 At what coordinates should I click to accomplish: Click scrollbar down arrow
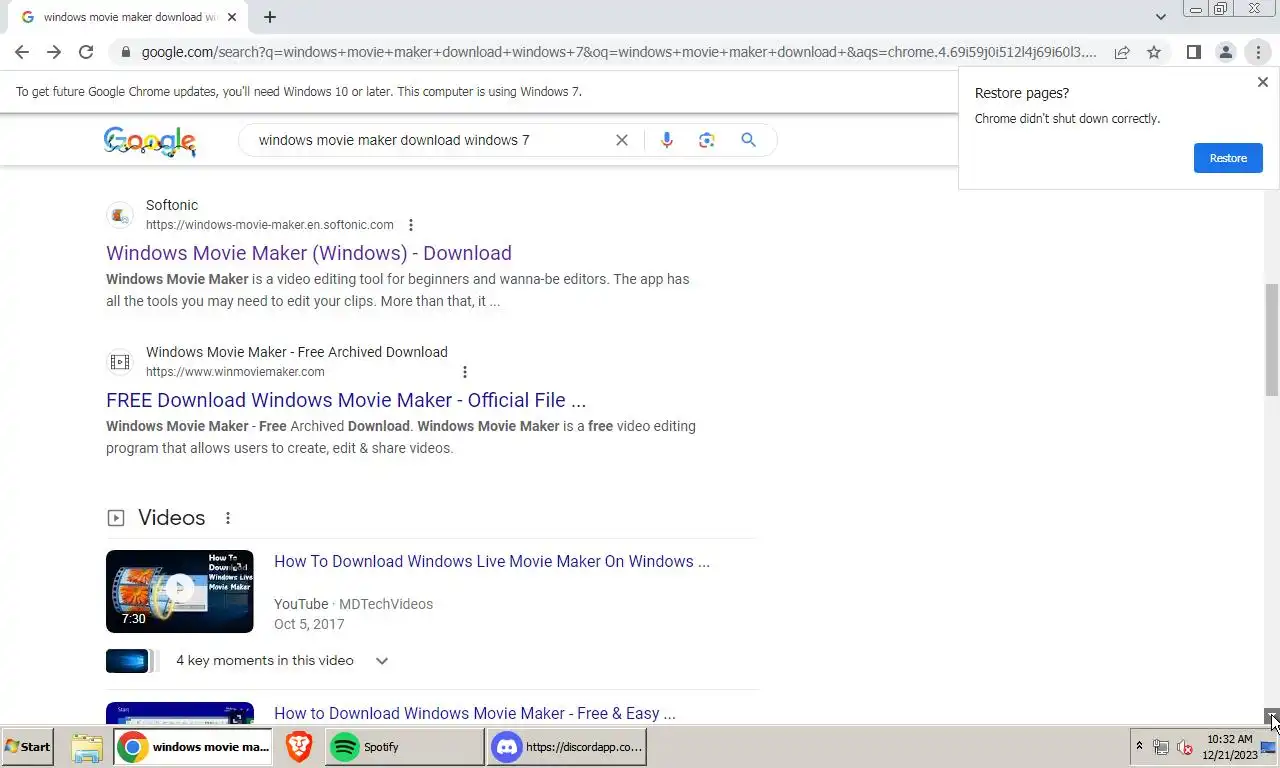tap(1272, 717)
